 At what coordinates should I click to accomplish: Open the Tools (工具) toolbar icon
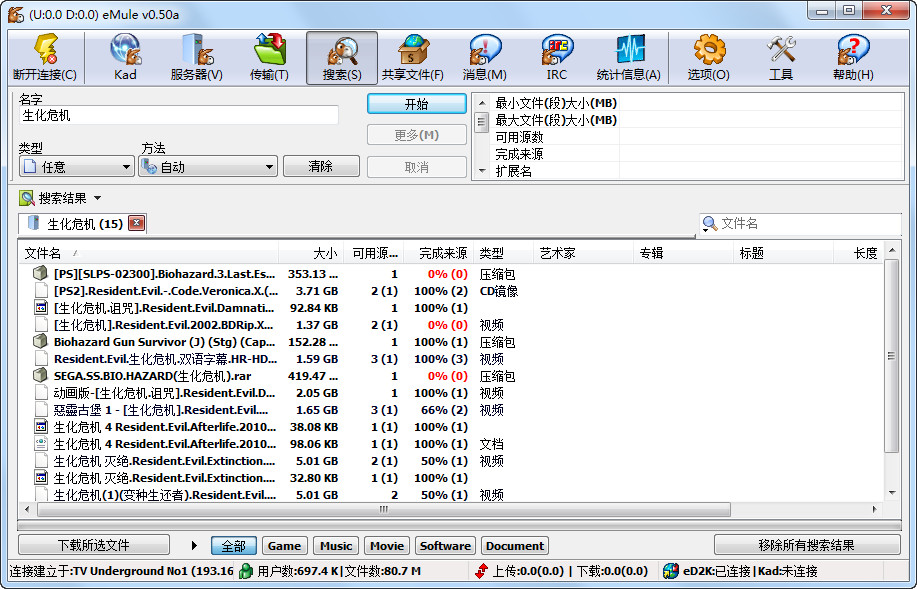point(781,57)
